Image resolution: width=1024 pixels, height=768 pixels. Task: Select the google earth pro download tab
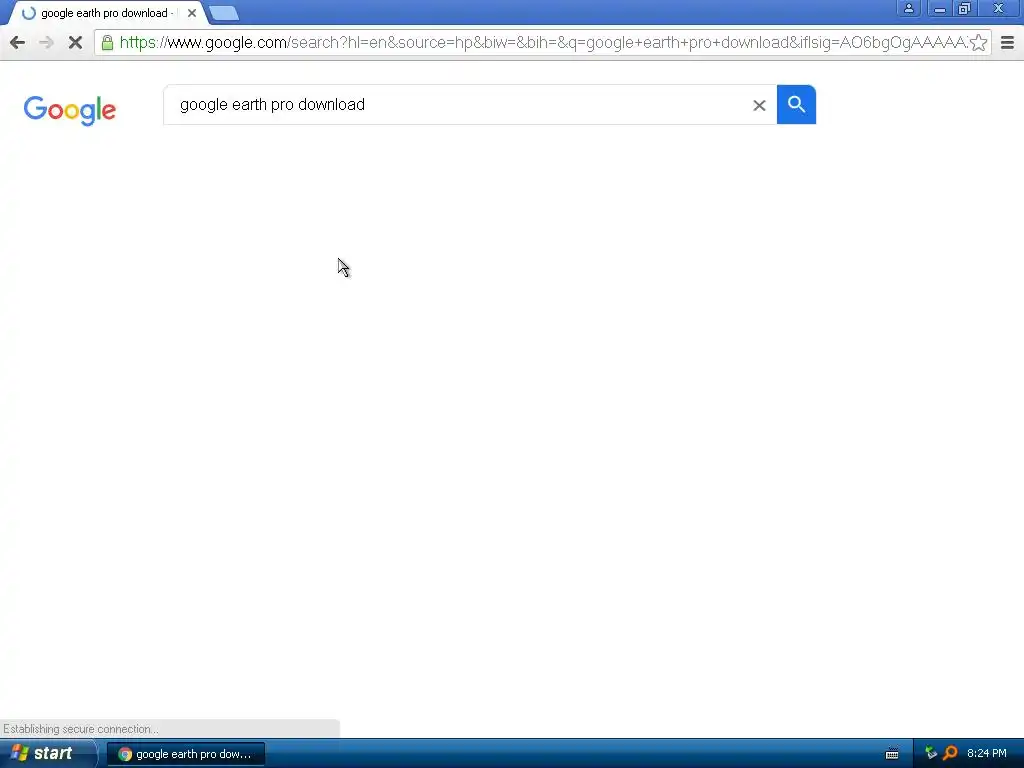[x=104, y=13]
